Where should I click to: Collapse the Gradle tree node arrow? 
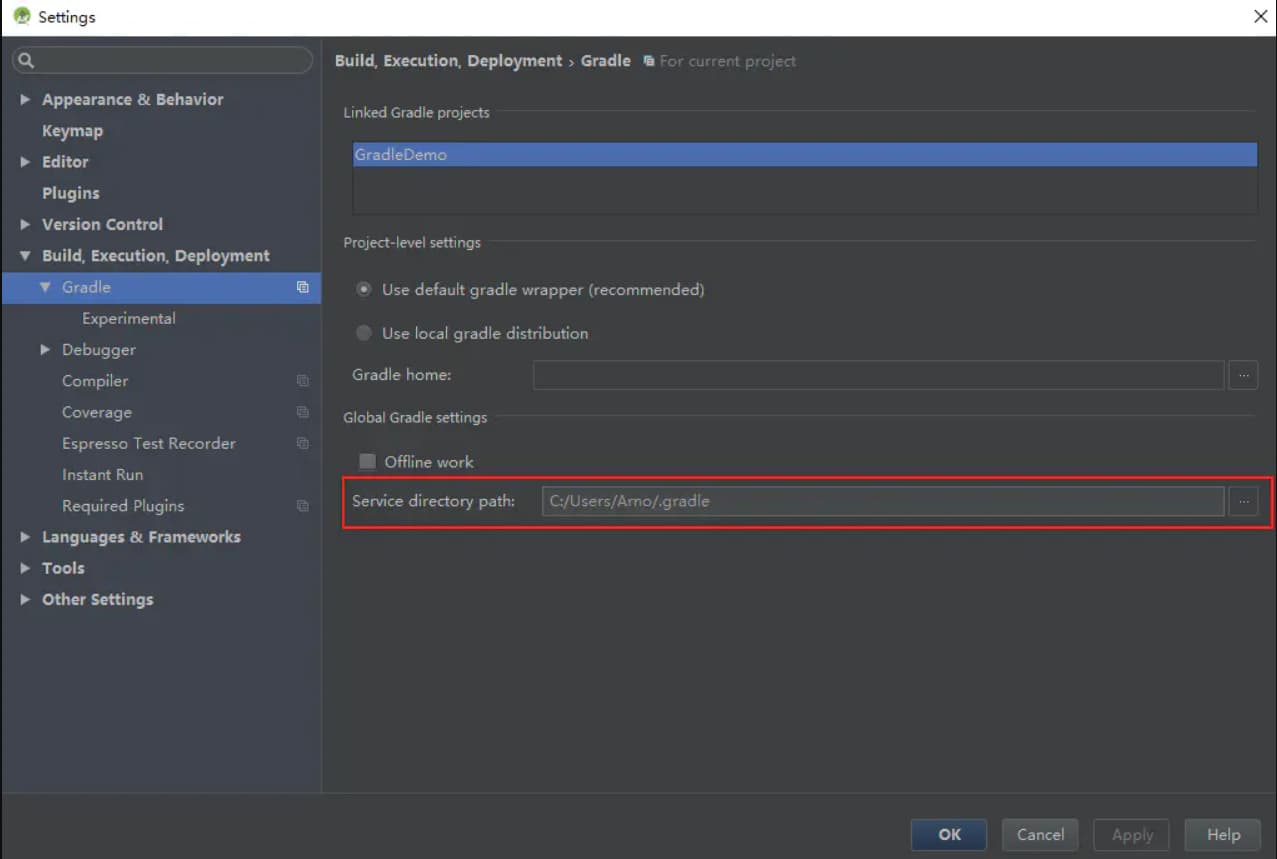(45, 287)
